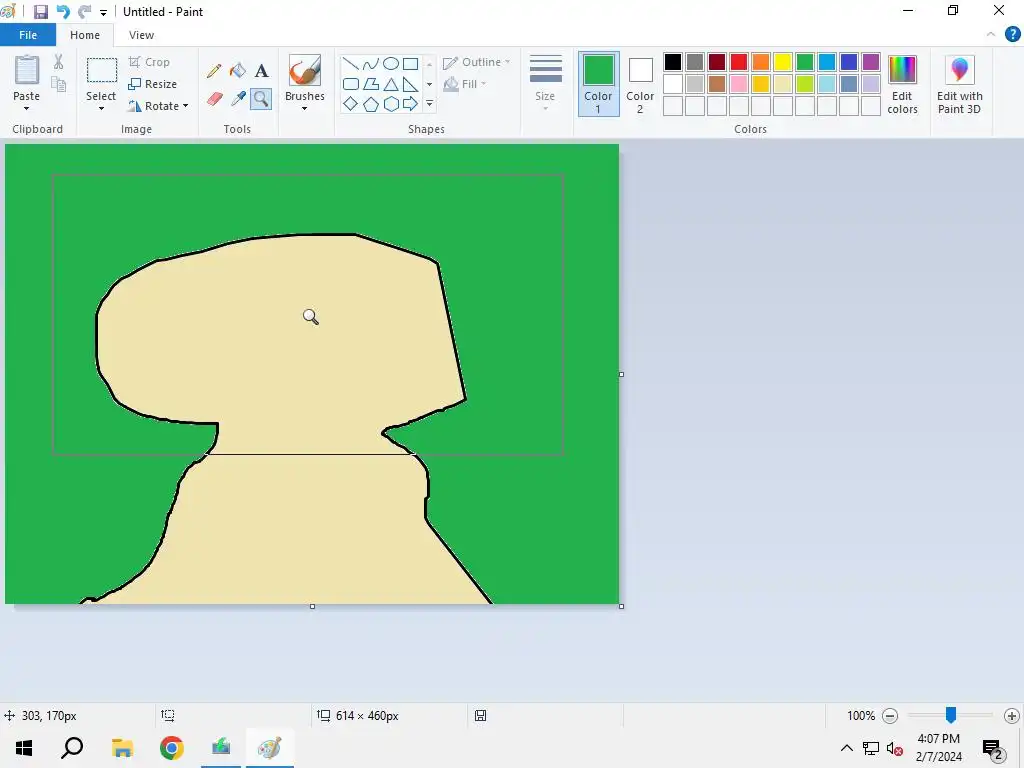The width and height of the screenshot is (1024, 768).
Task: Open the Windows Start menu
Action: pyautogui.click(x=24, y=748)
